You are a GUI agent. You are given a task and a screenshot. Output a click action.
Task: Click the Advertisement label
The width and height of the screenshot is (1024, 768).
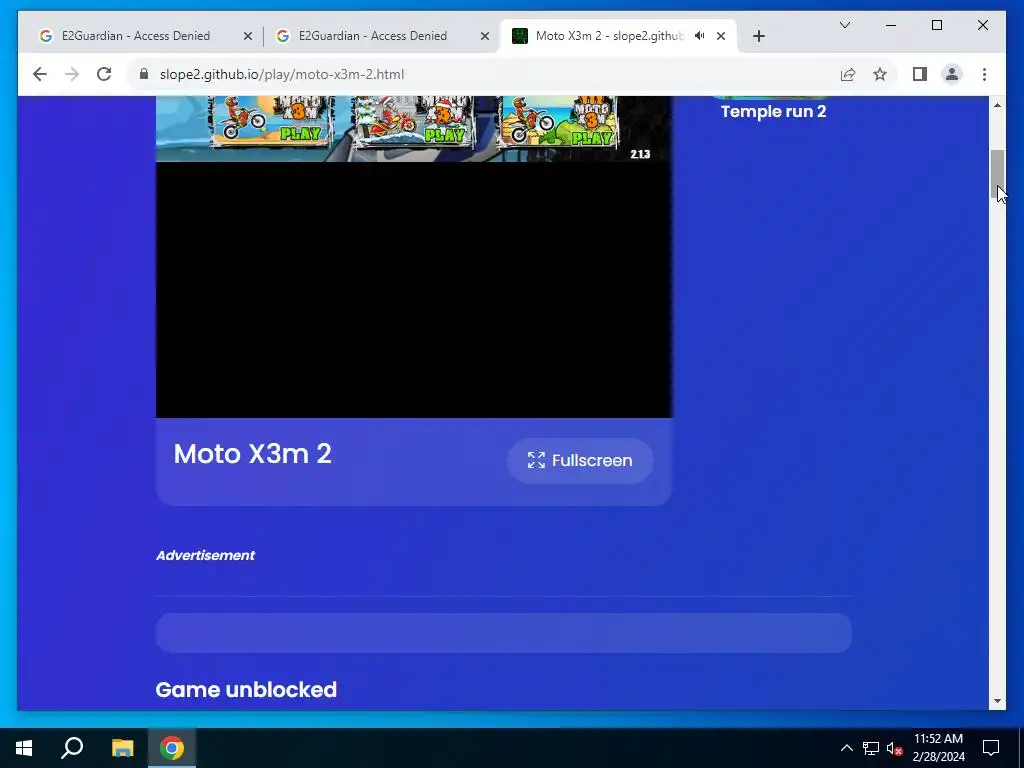(x=205, y=555)
